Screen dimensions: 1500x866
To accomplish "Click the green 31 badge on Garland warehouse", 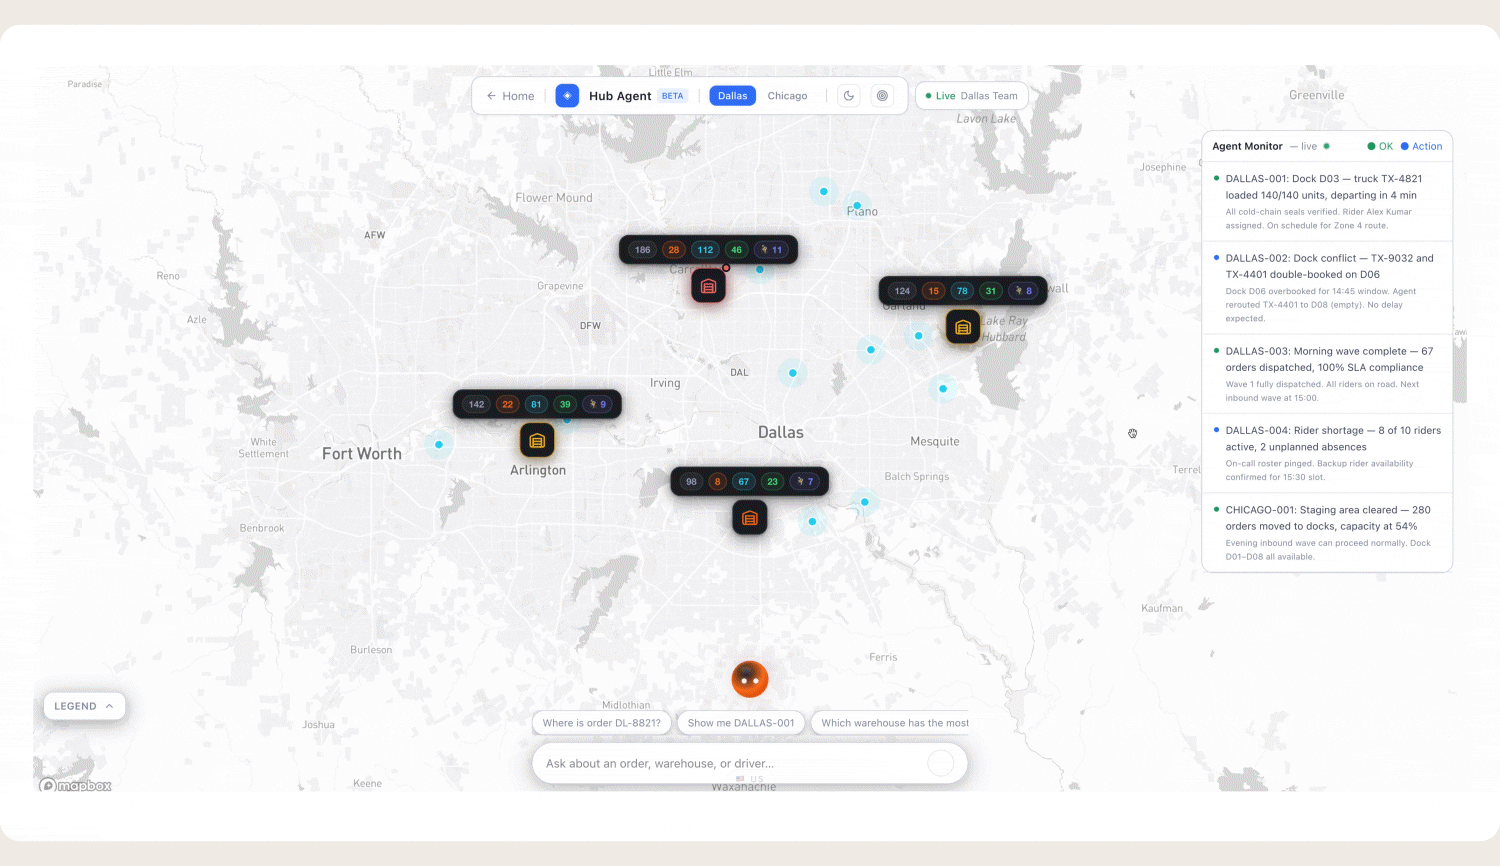I will pyautogui.click(x=990, y=291).
